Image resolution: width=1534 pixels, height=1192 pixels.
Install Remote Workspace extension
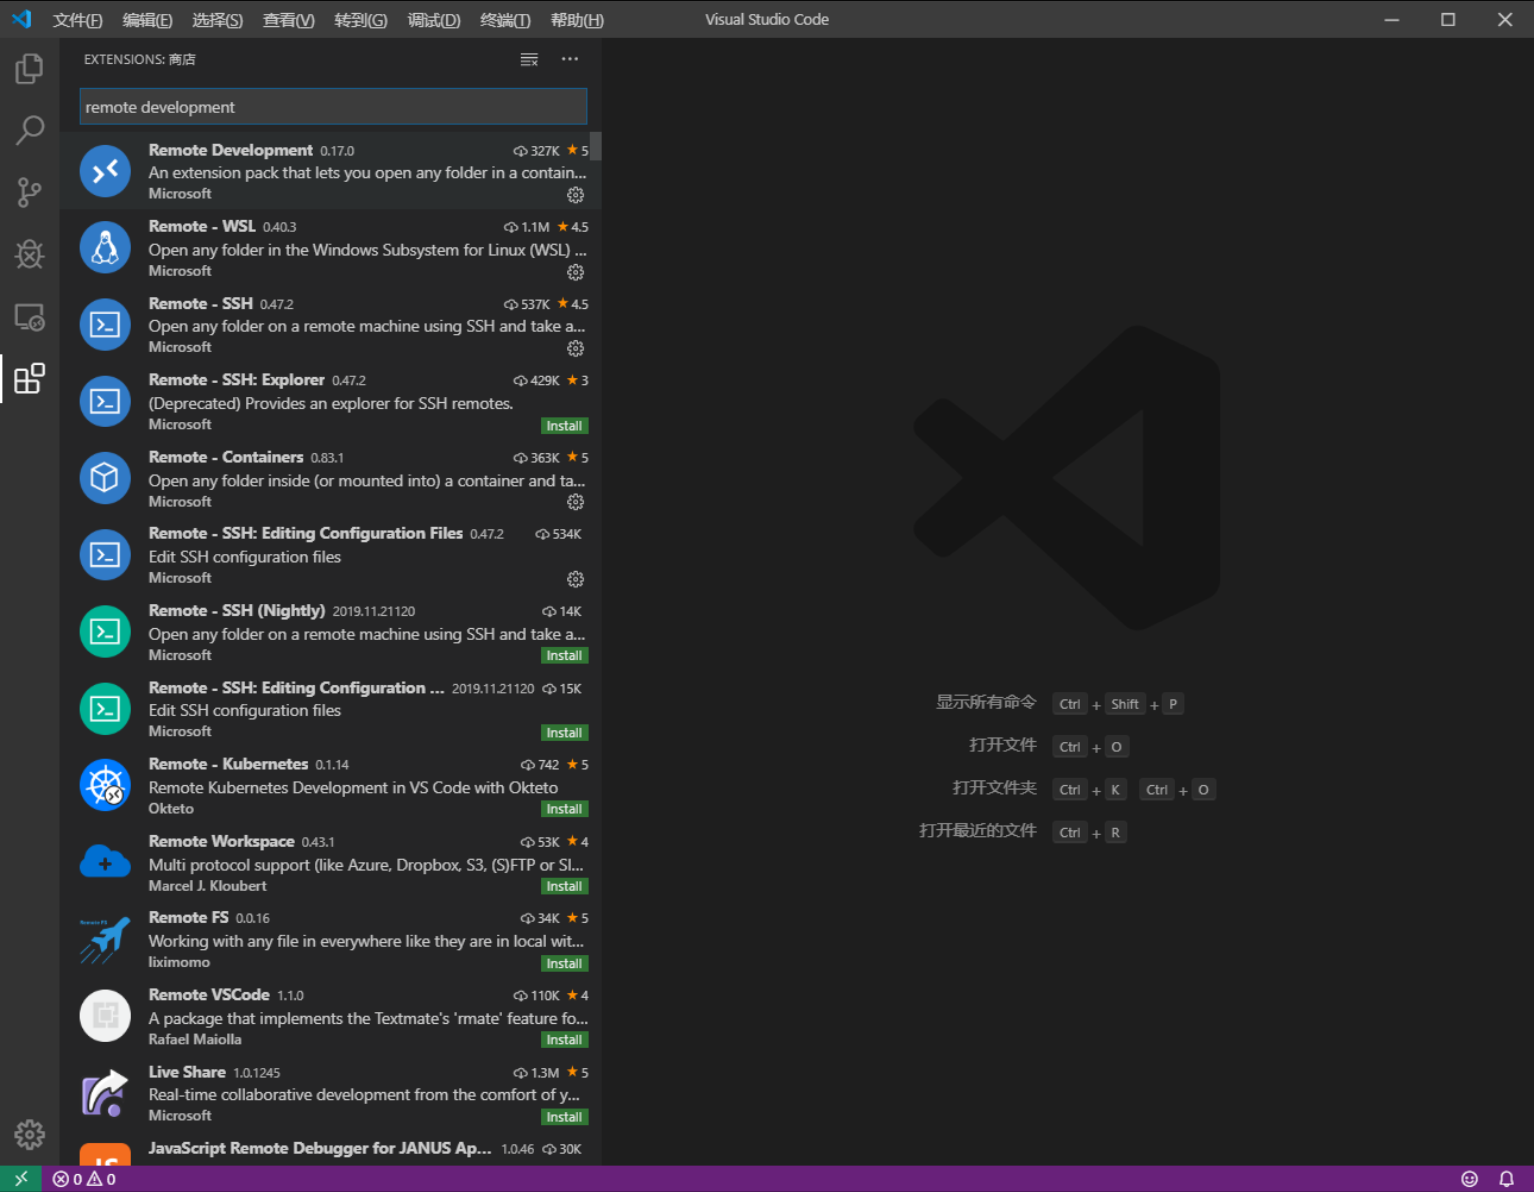pyautogui.click(x=564, y=887)
